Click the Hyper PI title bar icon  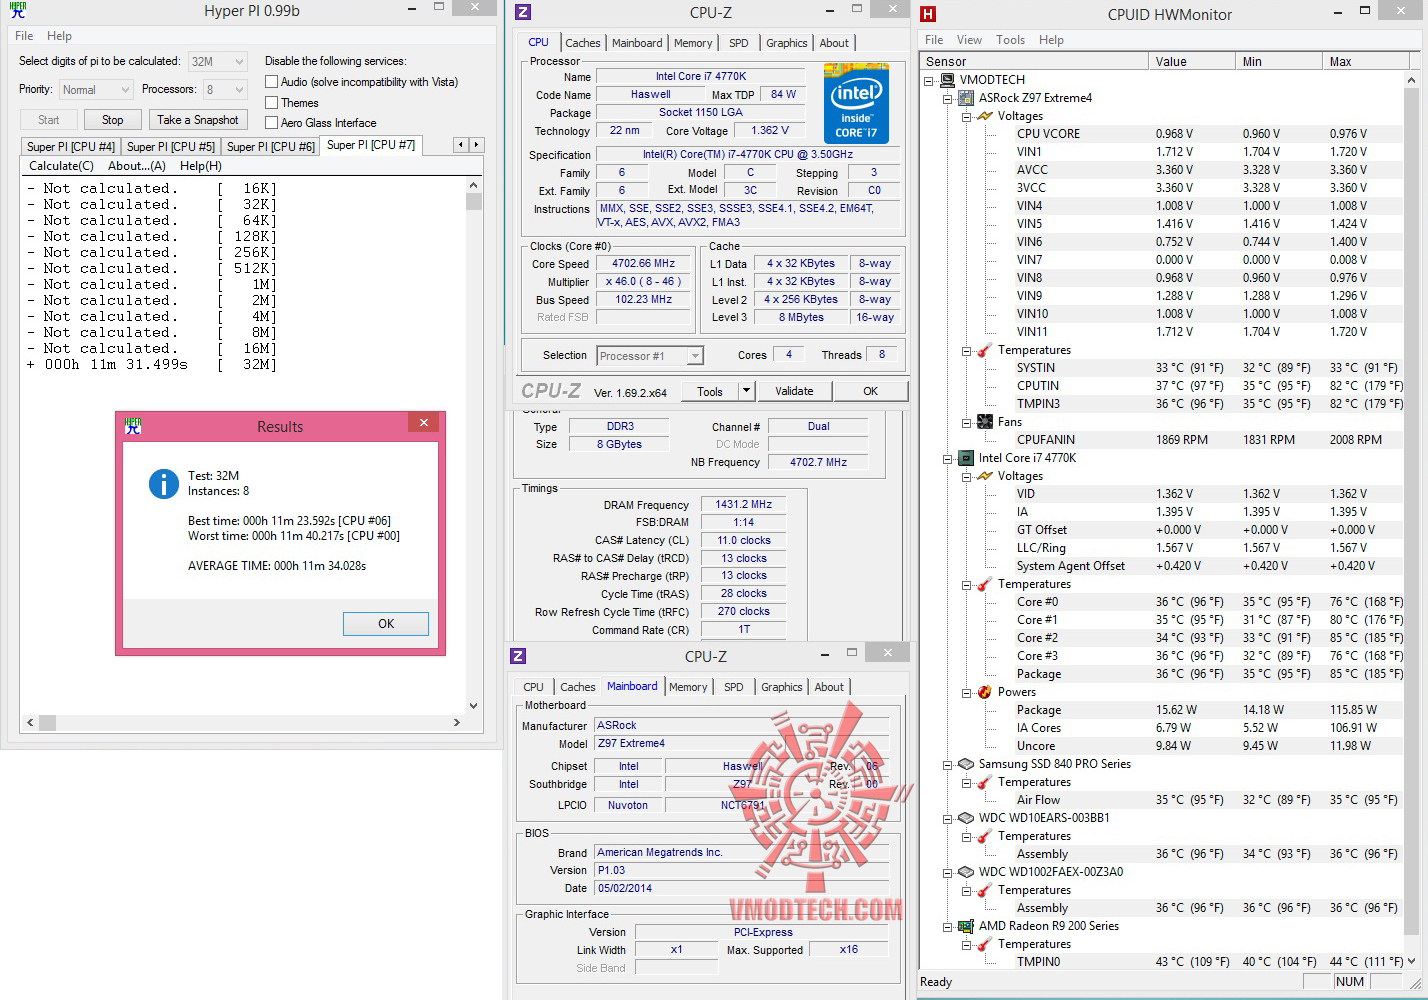pos(17,11)
